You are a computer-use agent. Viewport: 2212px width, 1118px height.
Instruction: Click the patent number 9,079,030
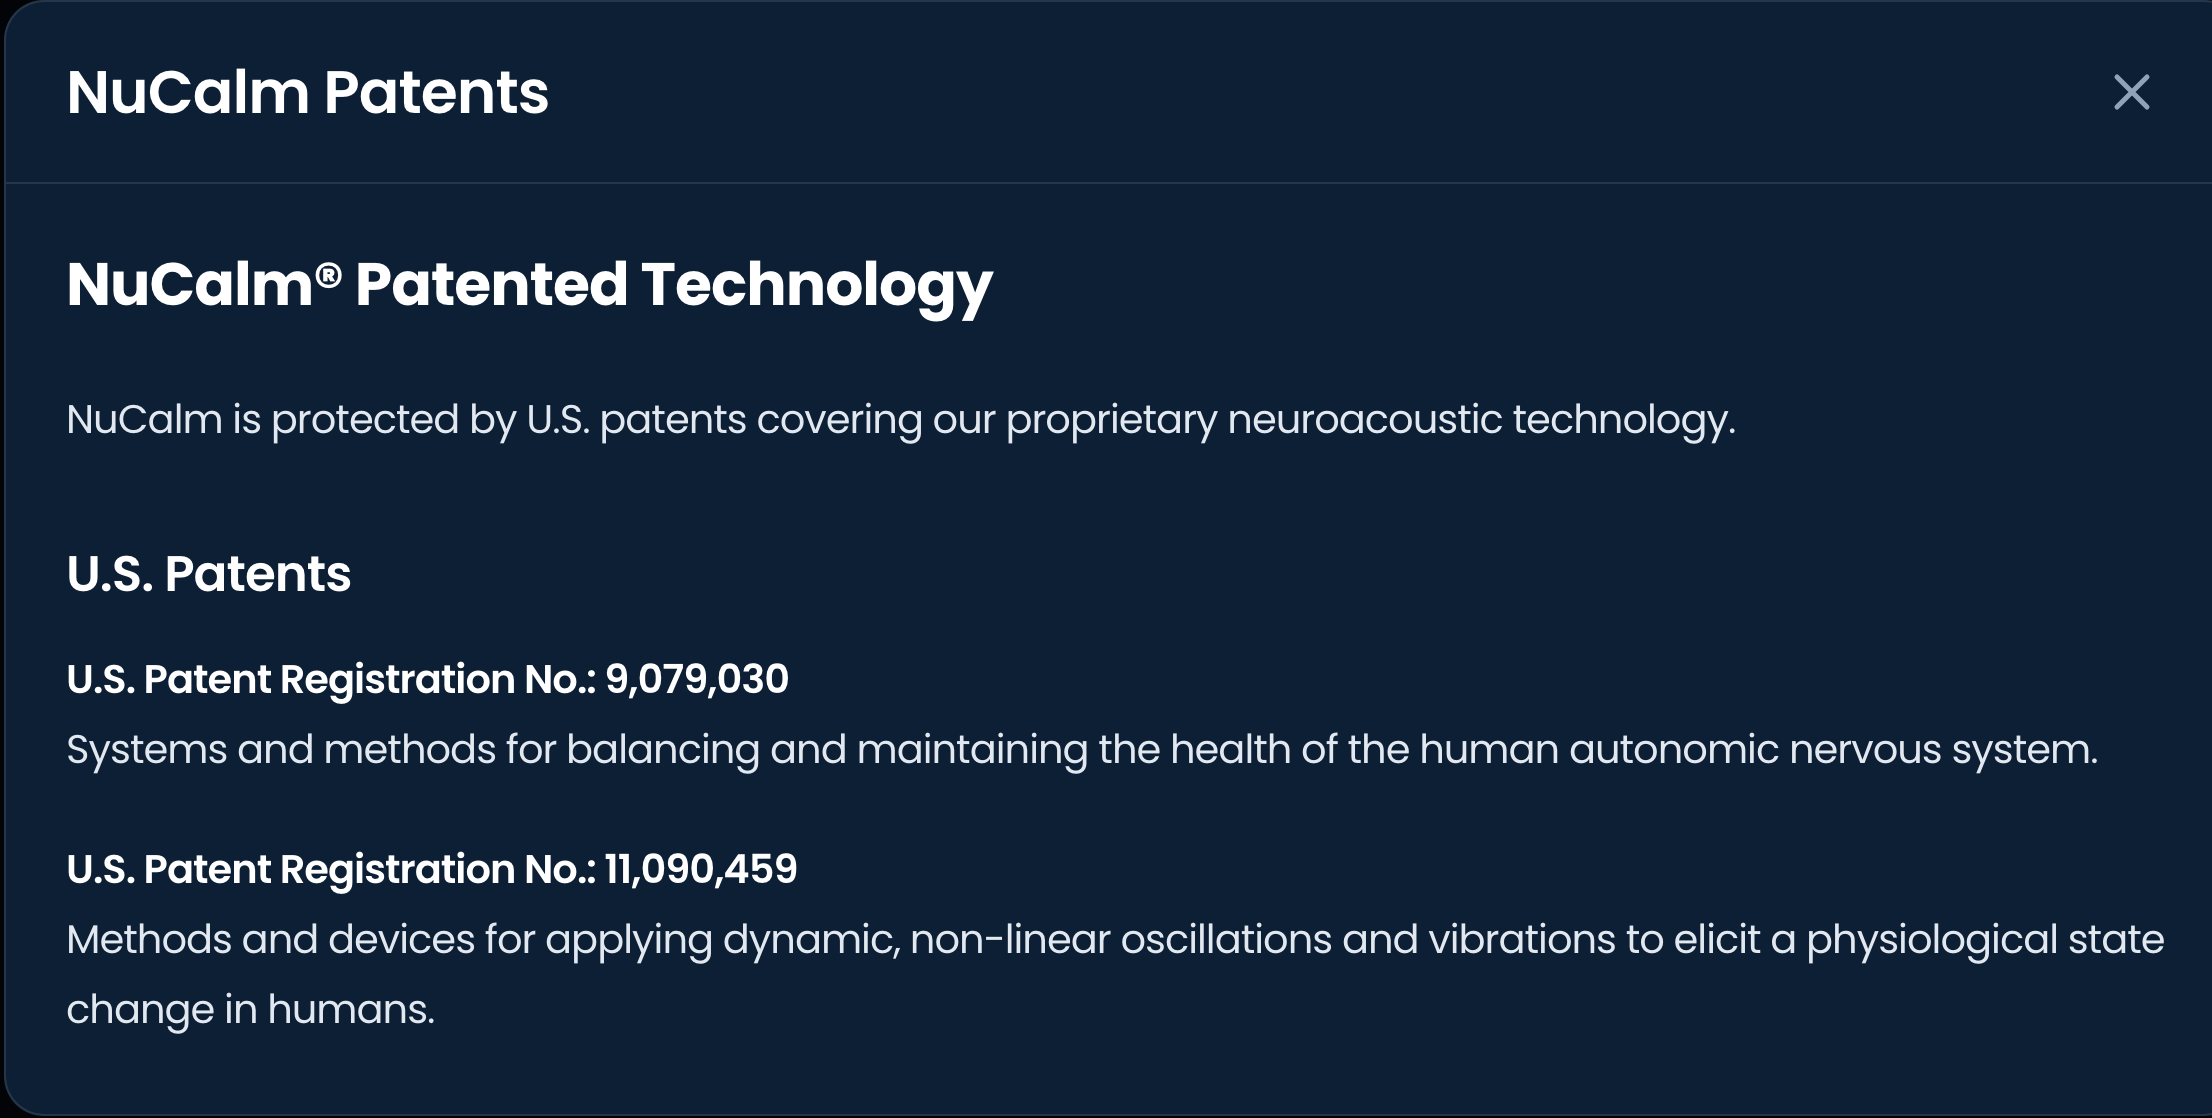(x=697, y=680)
